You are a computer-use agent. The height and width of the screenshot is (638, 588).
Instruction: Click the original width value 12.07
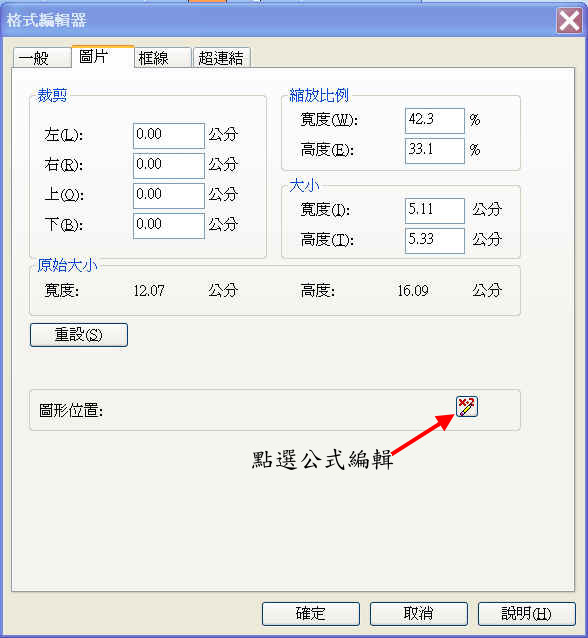tap(149, 291)
